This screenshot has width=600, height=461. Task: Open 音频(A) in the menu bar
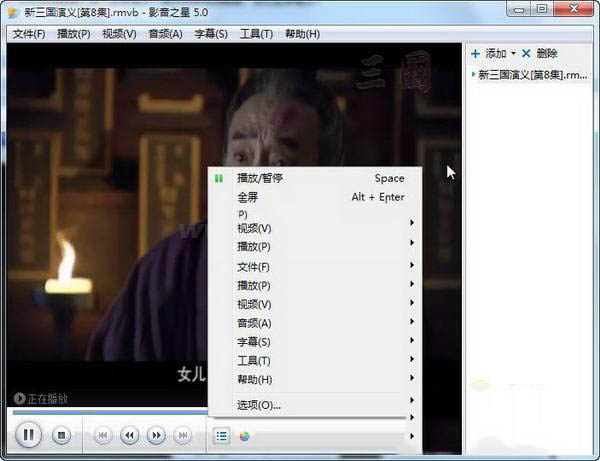click(165, 34)
